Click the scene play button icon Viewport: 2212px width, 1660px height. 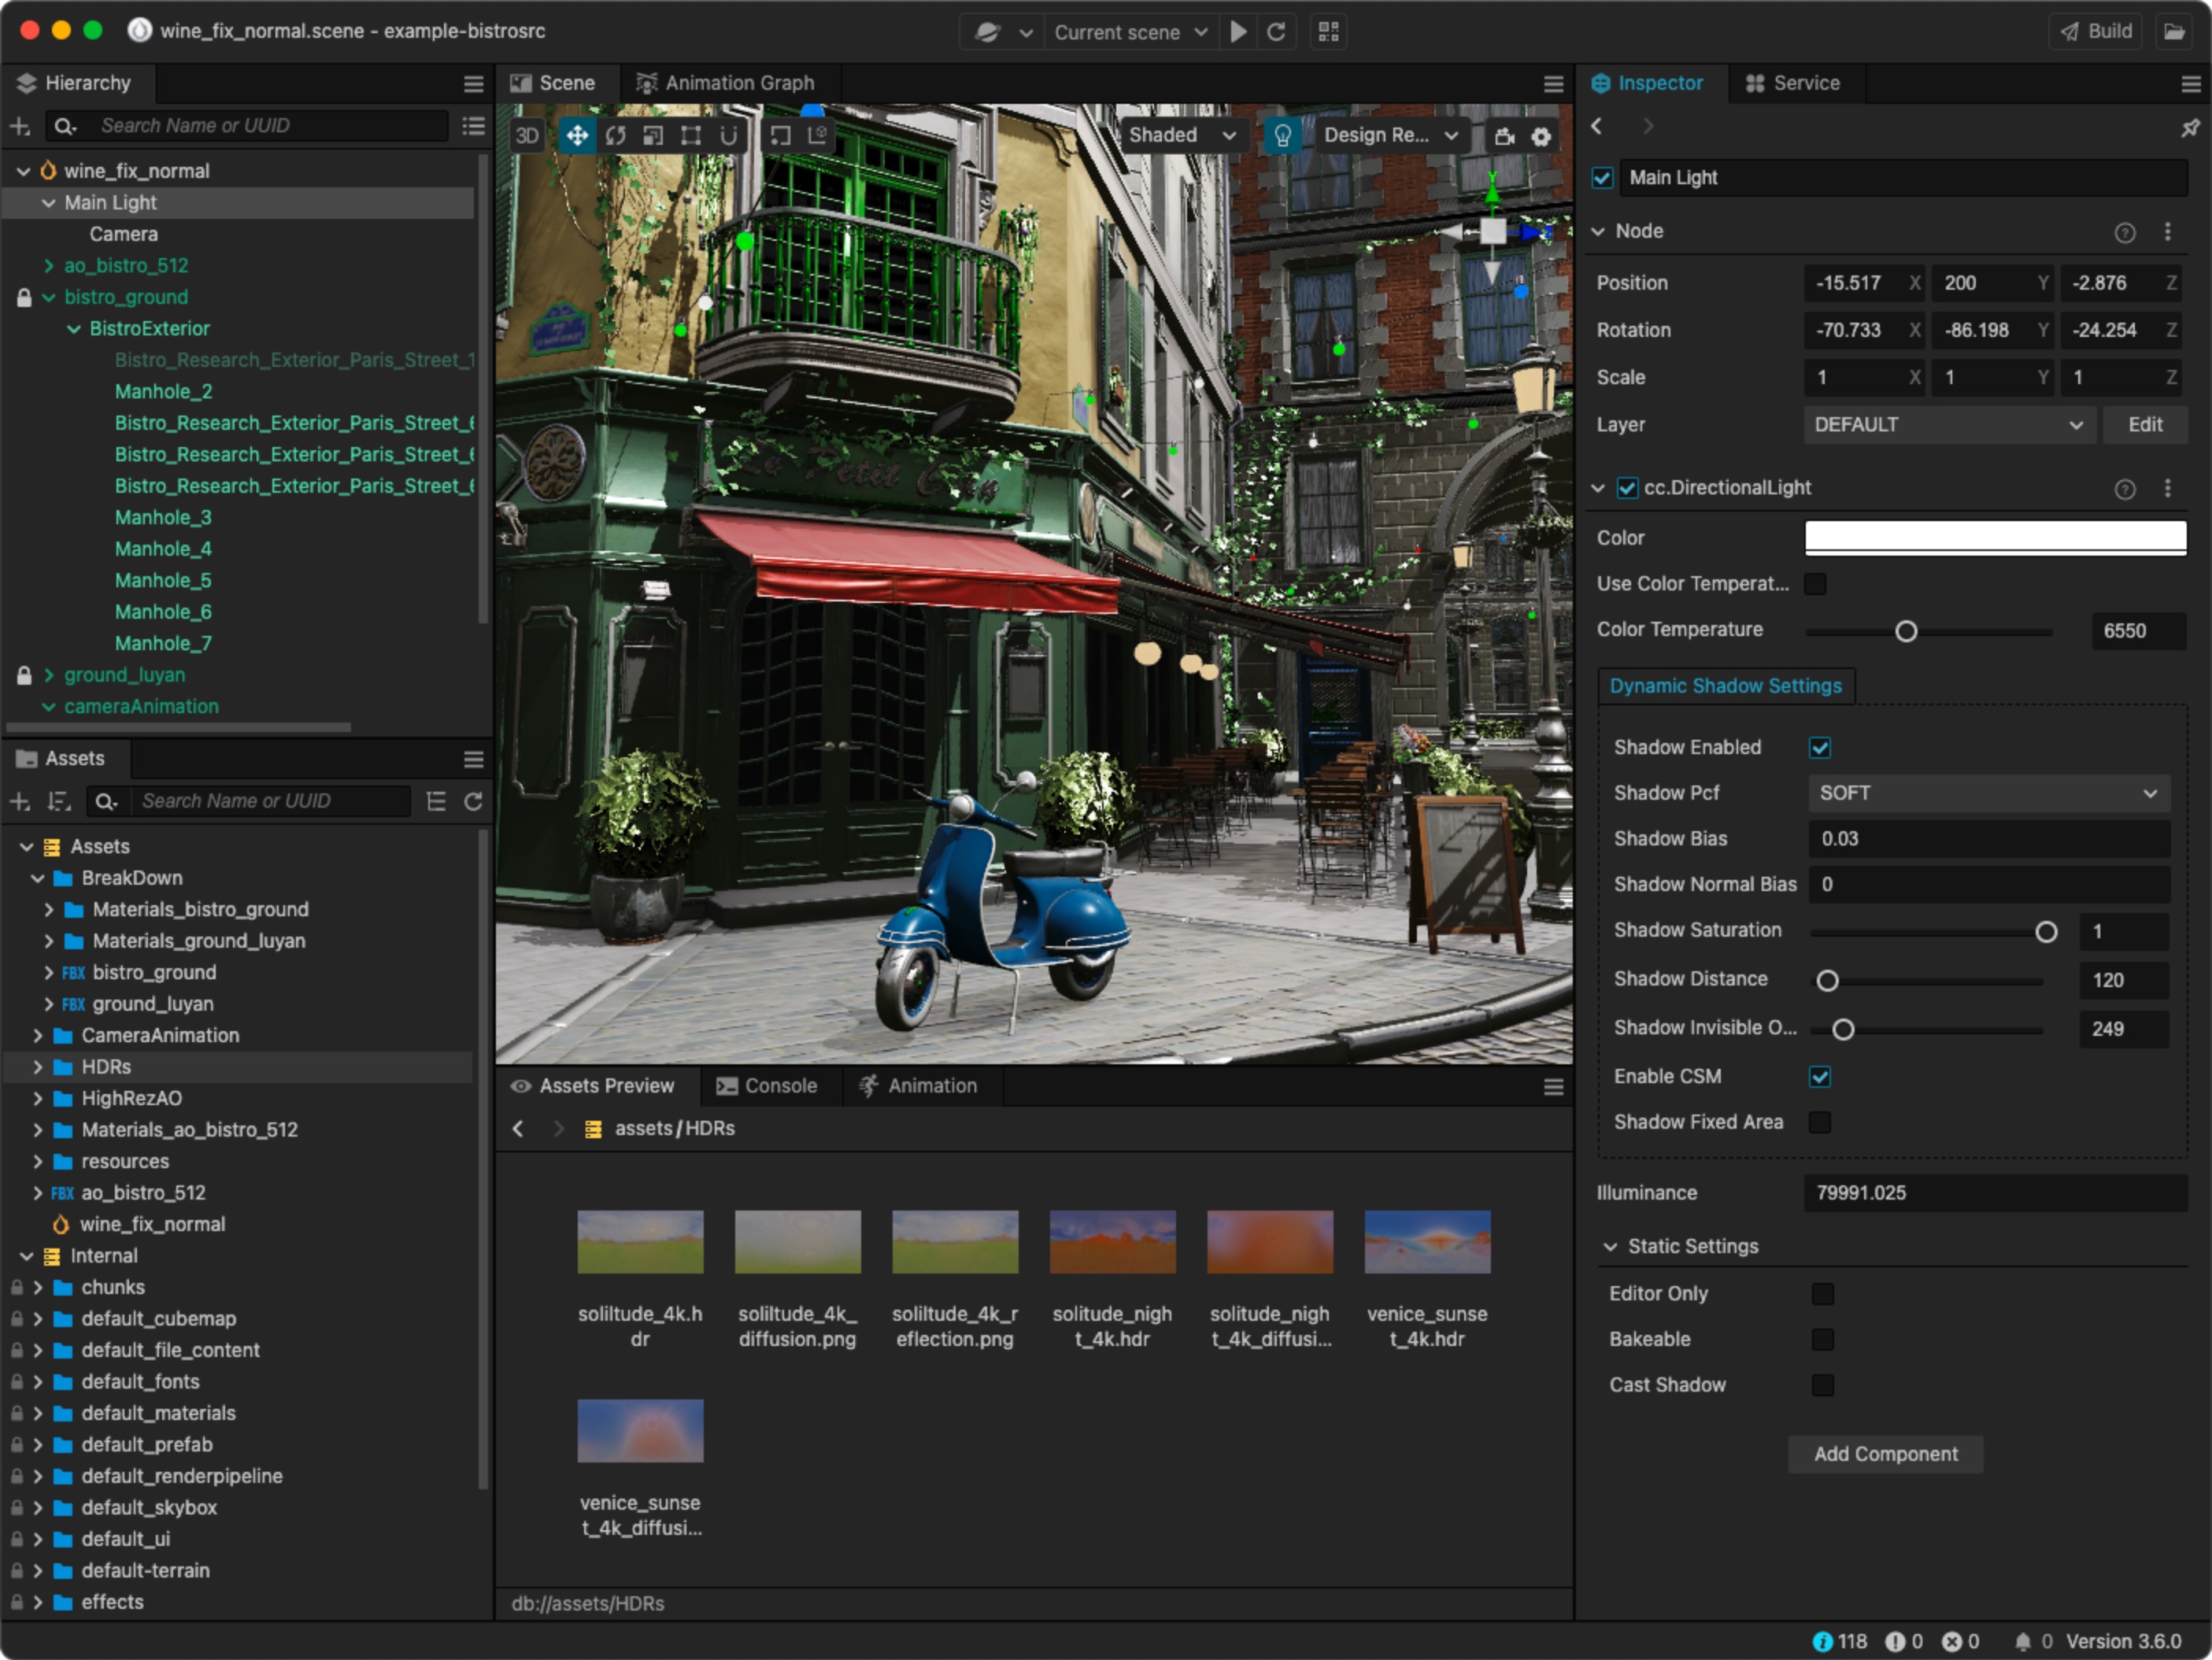1237,31
